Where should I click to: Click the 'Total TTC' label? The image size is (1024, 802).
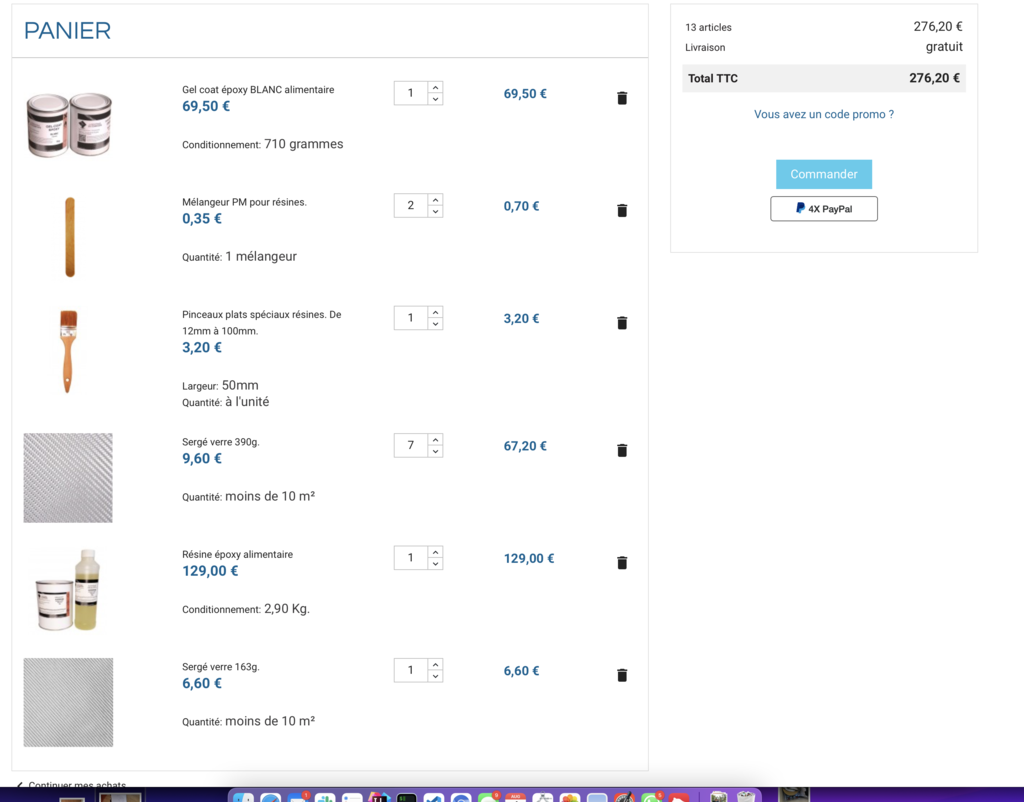click(x=712, y=78)
